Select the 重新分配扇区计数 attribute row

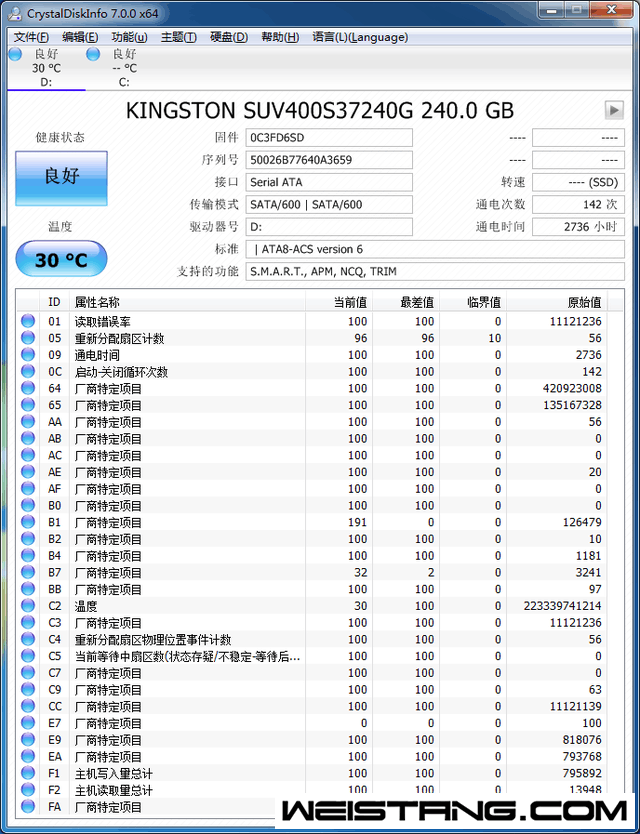(x=312, y=338)
